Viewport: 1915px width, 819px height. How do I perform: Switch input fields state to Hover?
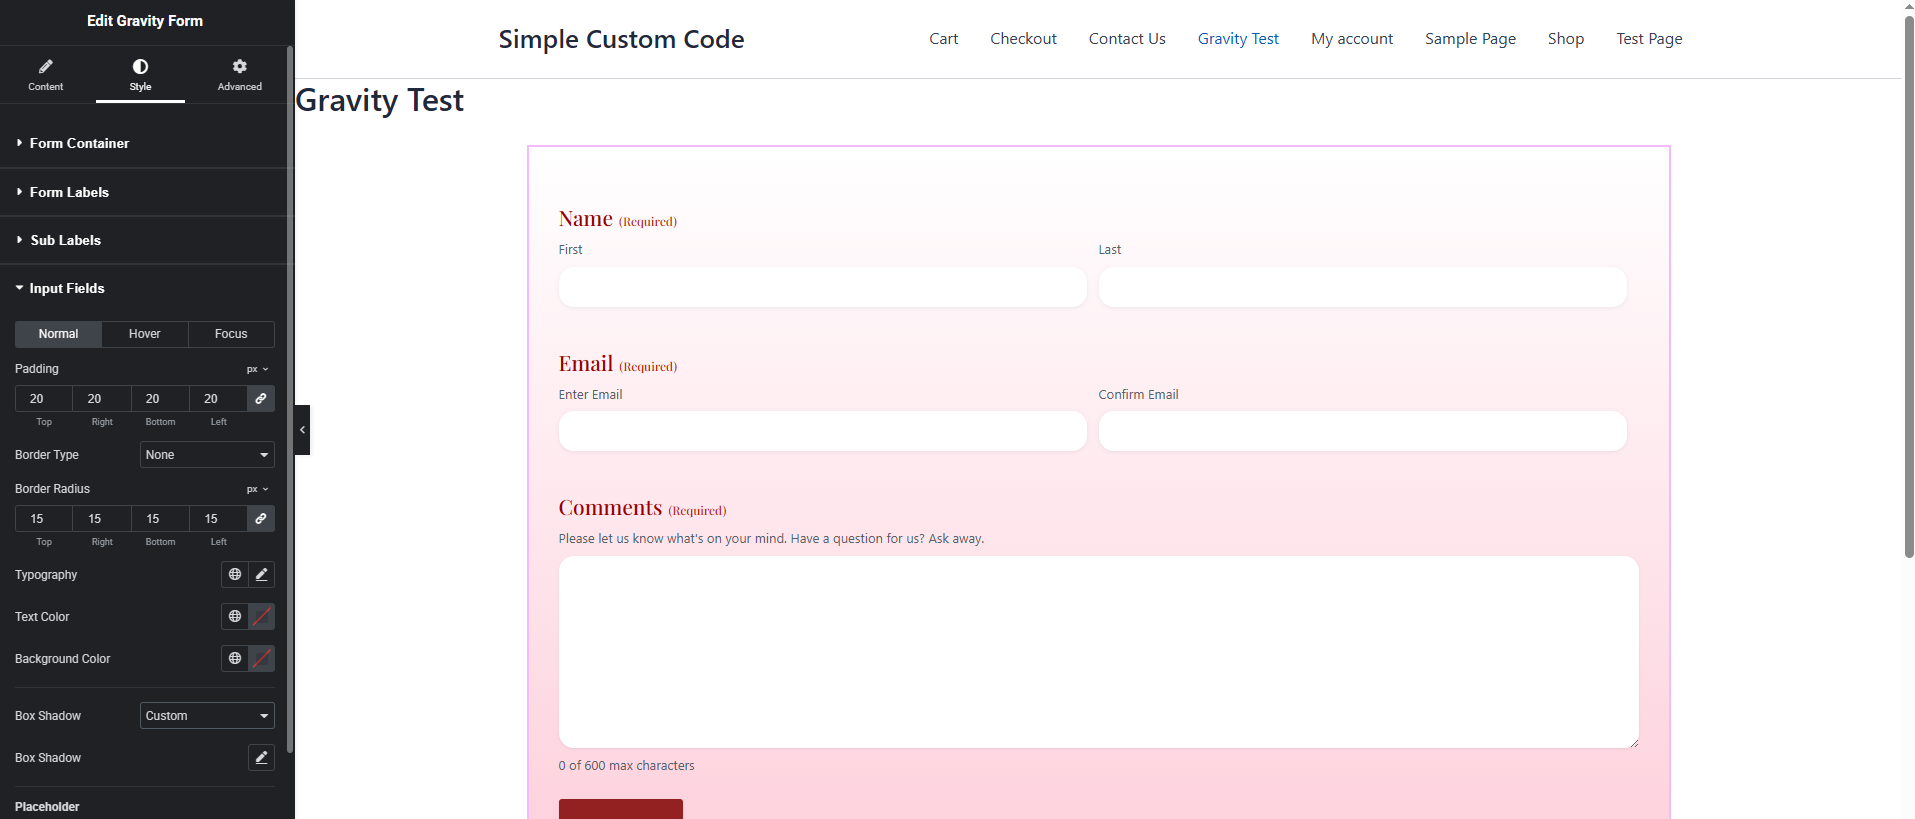(x=144, y=334)
